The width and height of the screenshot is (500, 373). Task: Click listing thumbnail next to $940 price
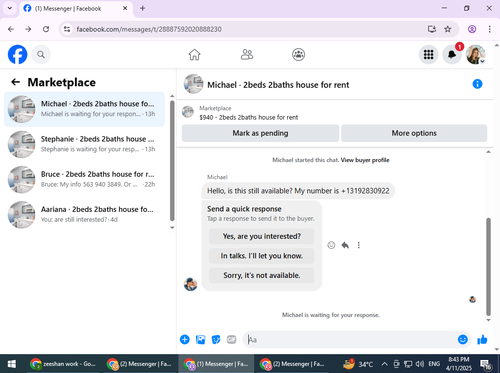point(188,112)
